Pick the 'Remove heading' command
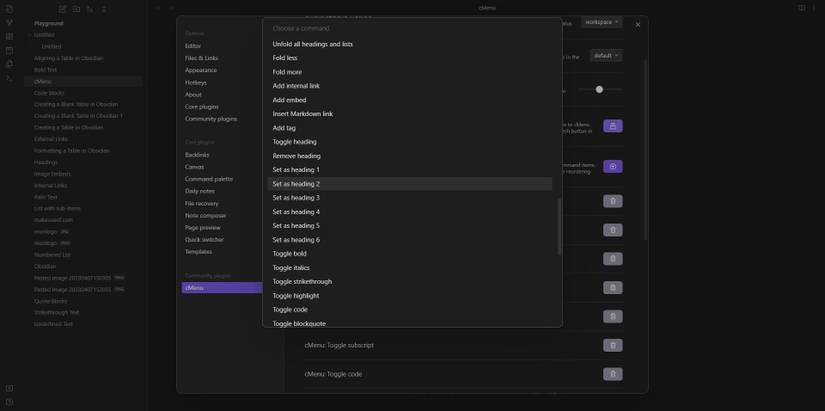 [x=410, y=156]
